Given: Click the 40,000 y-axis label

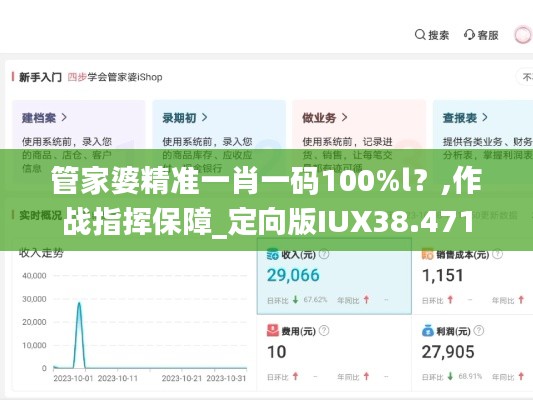Looking at the screenshot, I should (x=34, y=276).
